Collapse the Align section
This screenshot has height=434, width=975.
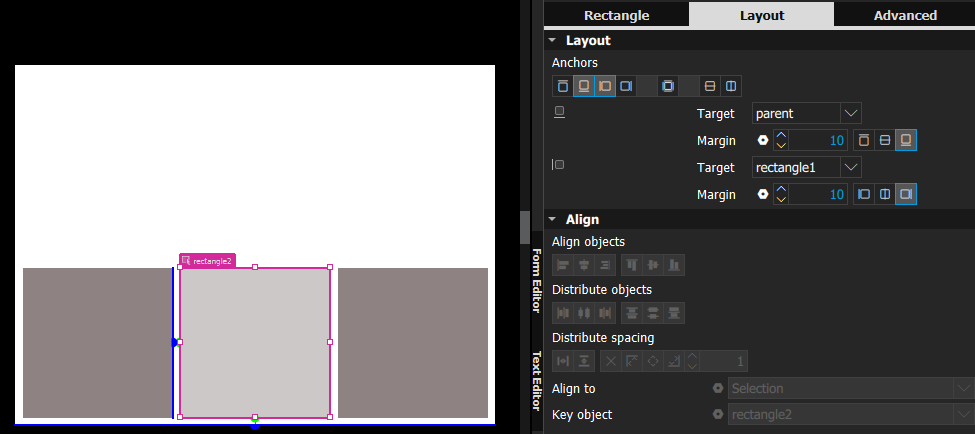point(552,219)
